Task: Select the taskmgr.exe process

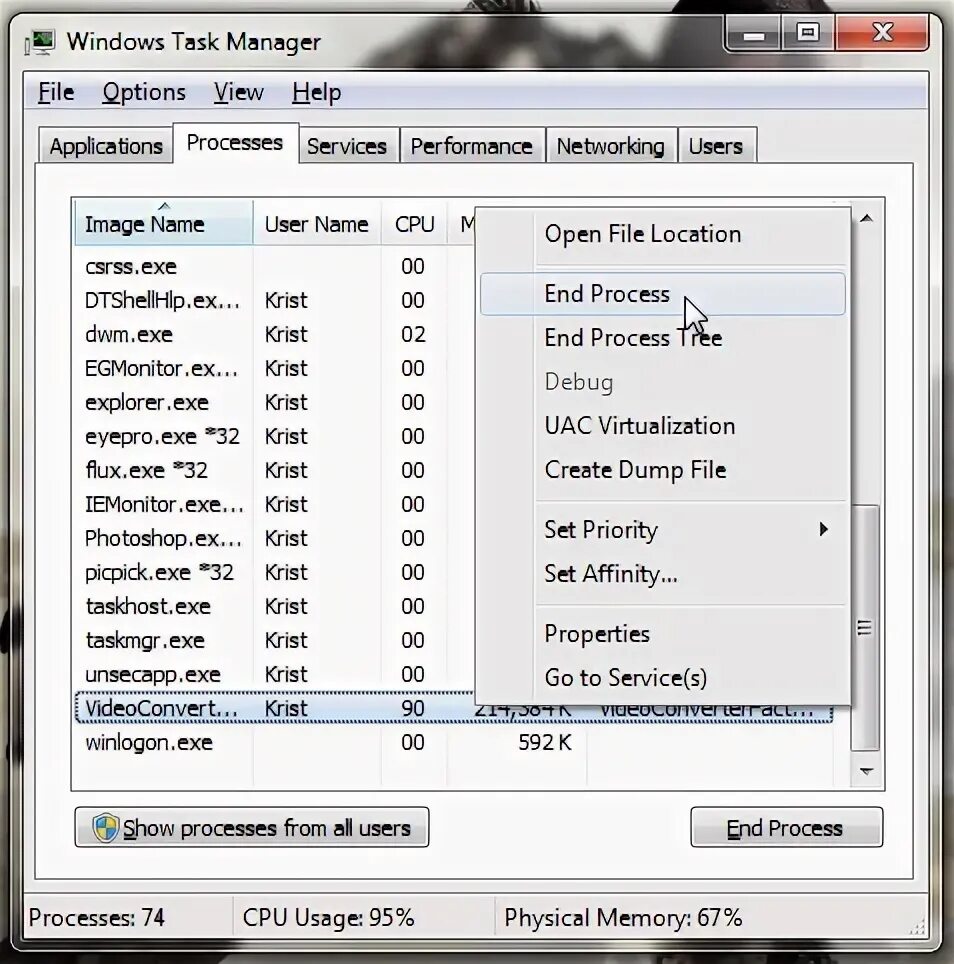Action: [274, 641]
